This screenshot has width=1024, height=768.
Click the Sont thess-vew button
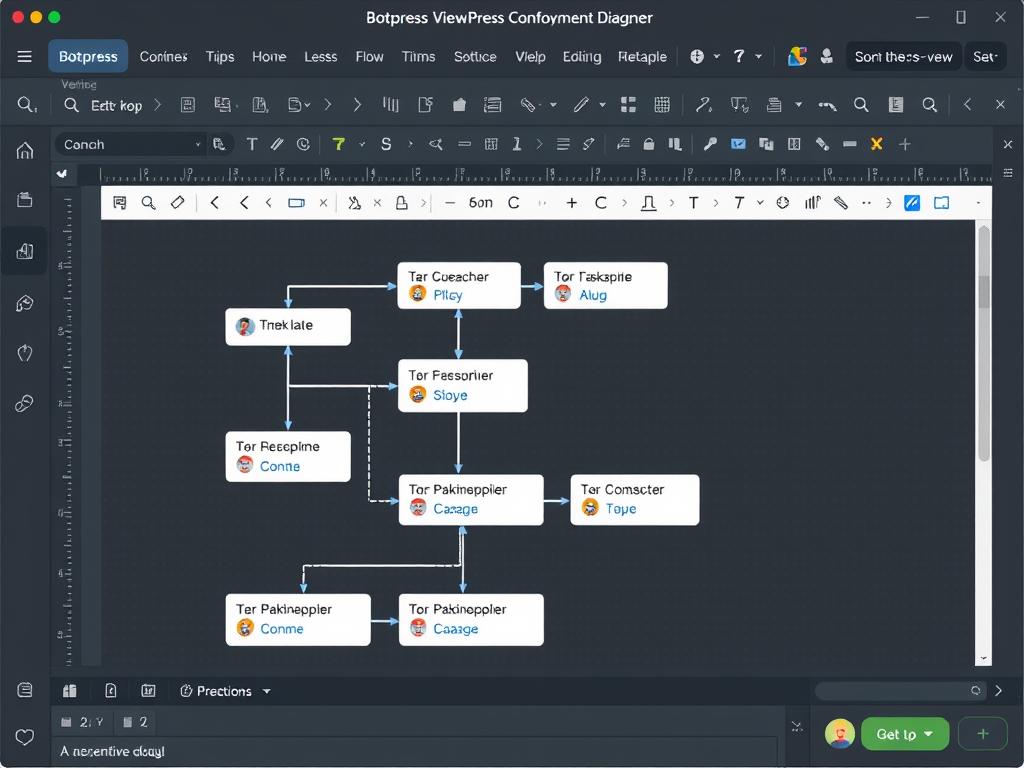click(x=903, y=57)
